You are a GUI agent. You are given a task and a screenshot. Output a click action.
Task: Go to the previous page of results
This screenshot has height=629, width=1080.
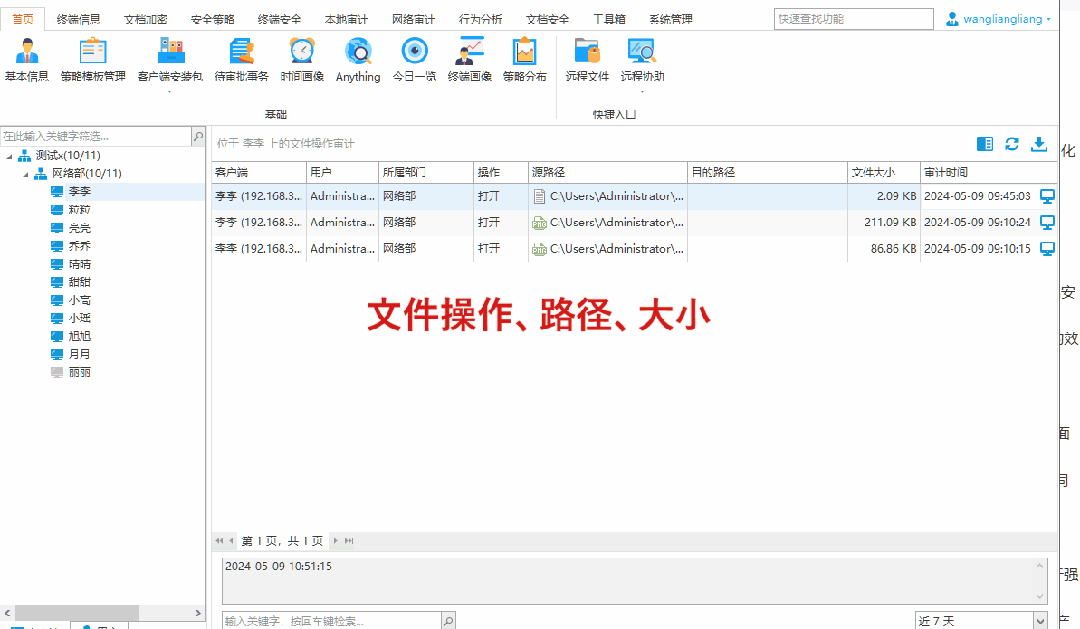pos(231,541)
